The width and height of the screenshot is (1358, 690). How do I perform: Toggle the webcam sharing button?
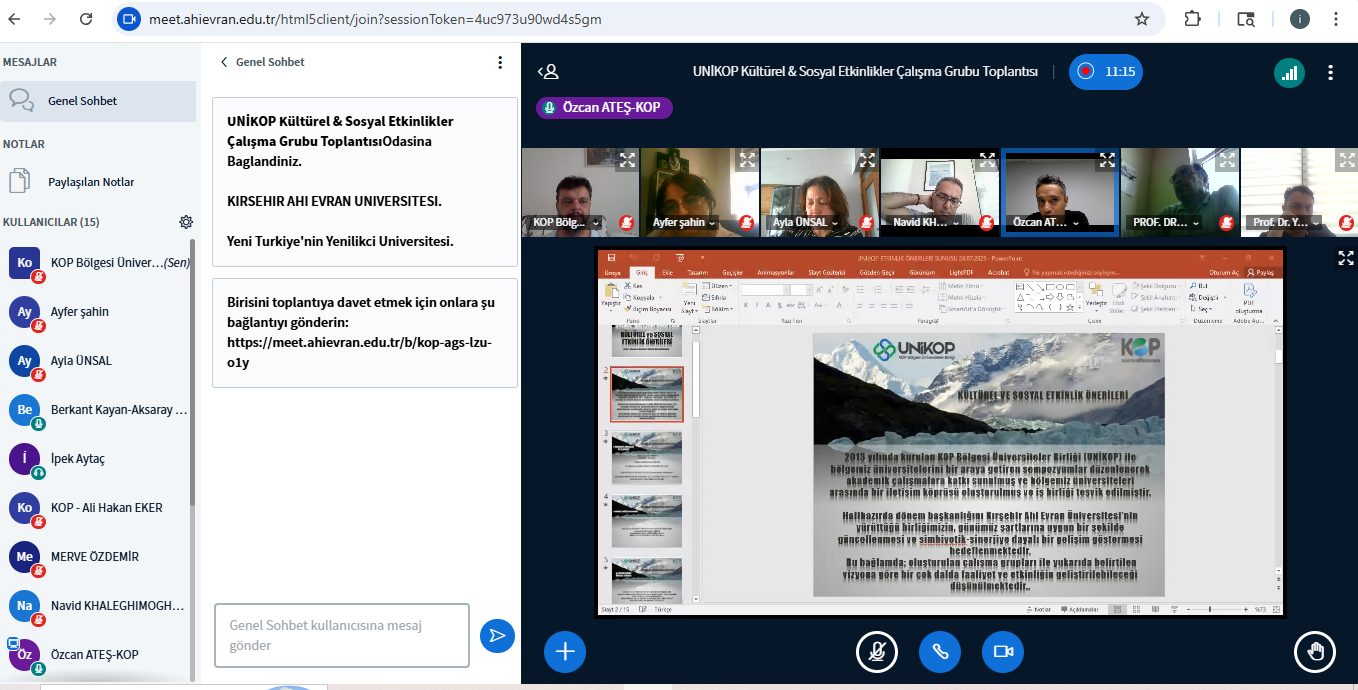1003,651
